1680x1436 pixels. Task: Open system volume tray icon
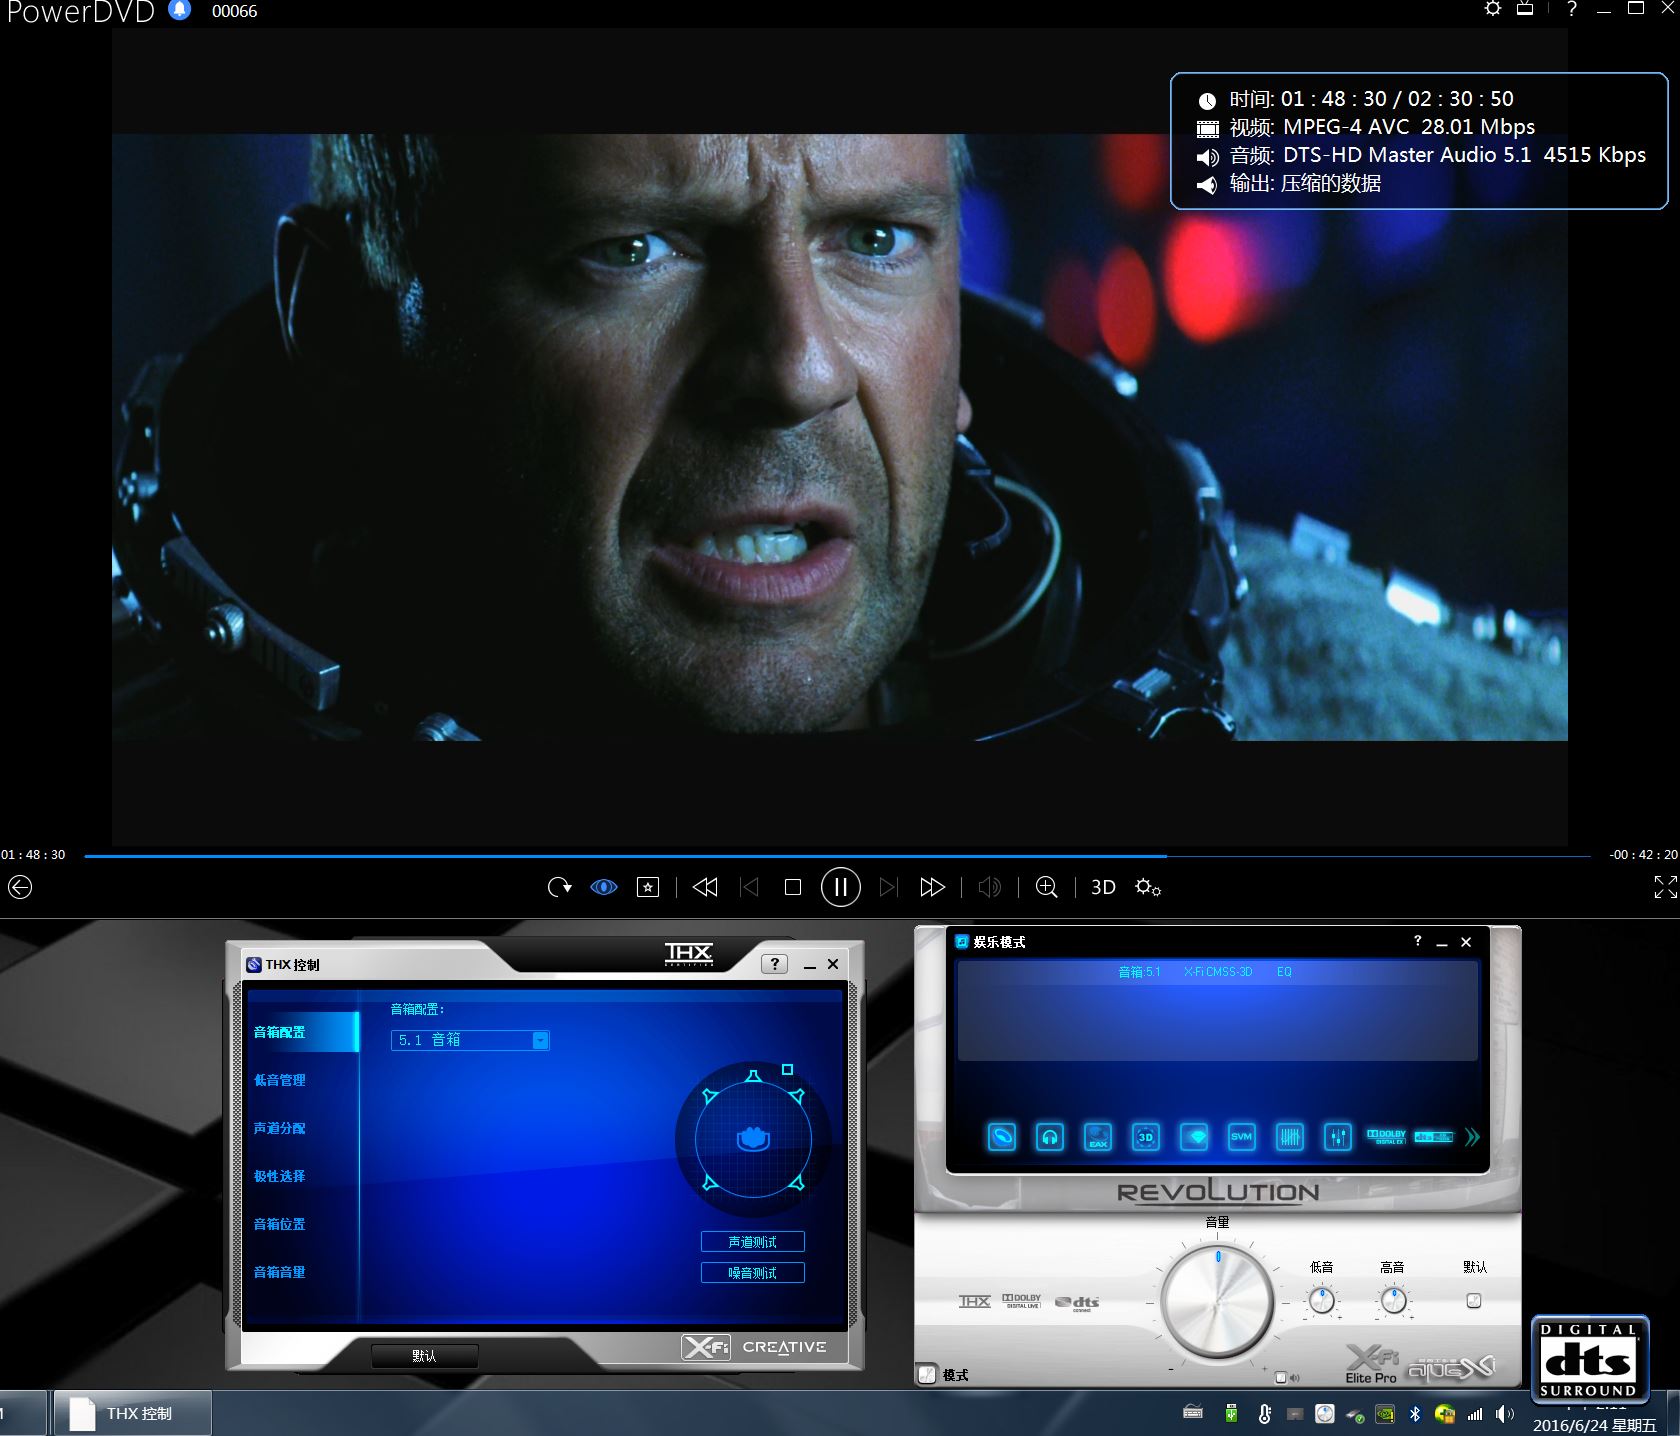coord(1504,1413)
